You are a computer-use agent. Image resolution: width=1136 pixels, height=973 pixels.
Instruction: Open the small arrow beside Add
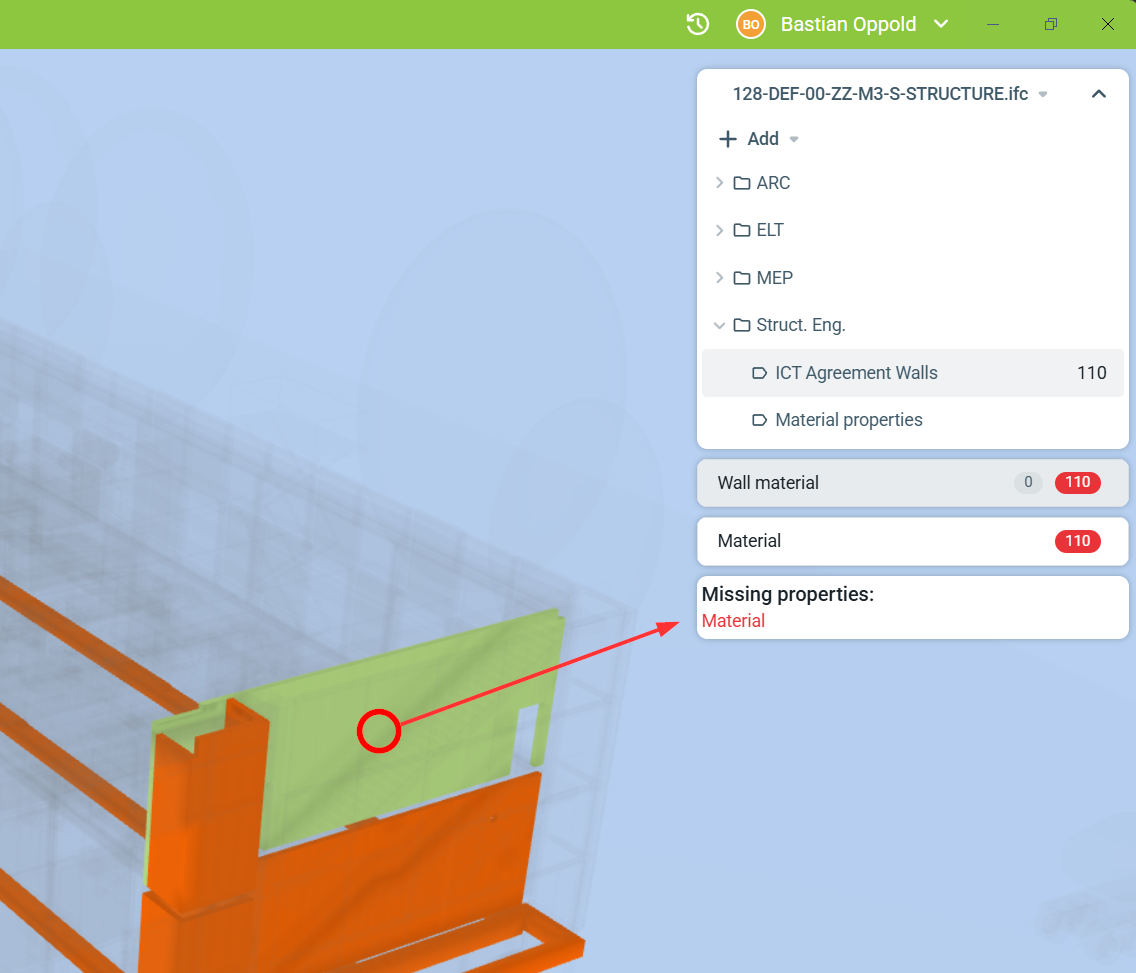click(794, 139)
